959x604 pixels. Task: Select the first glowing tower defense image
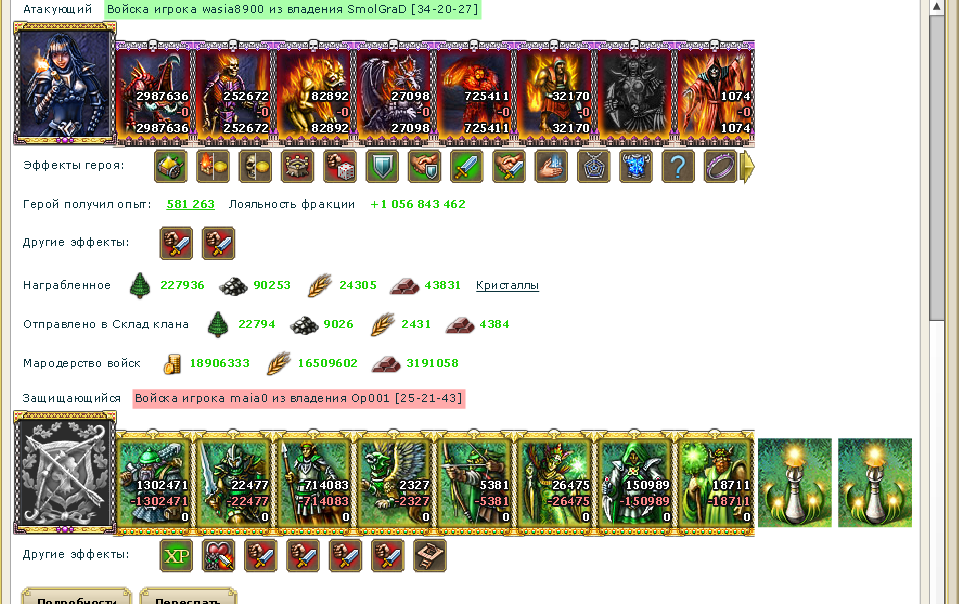click(x=794, y=482)
